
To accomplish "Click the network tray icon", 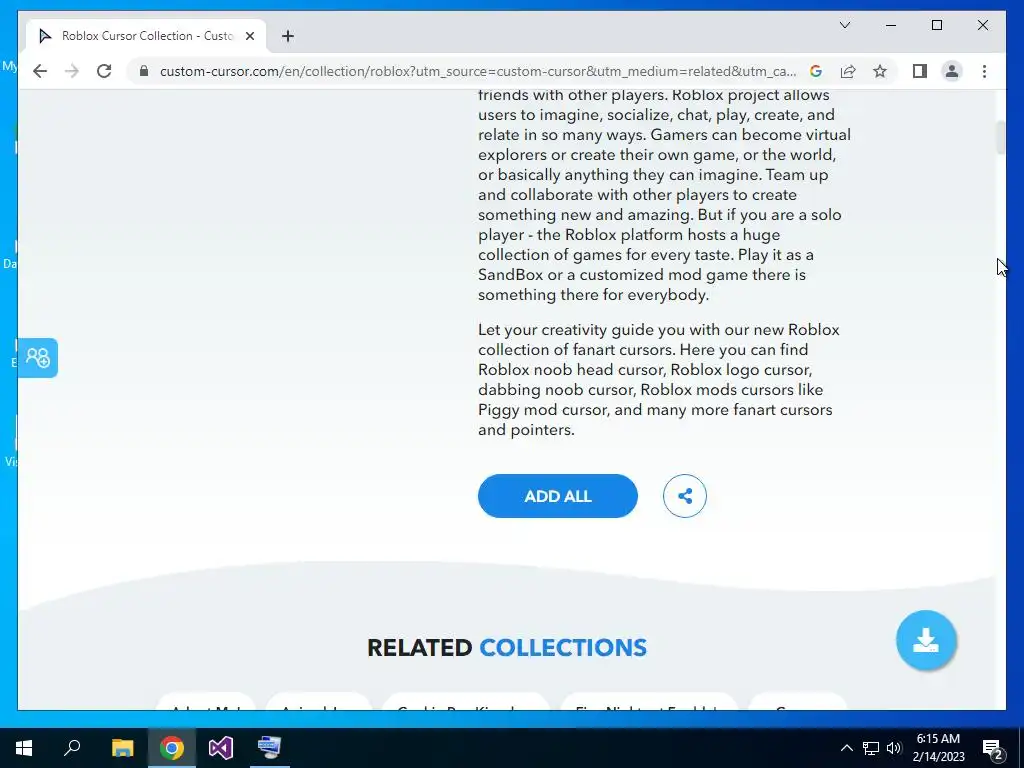I will [x=871, y=748].
